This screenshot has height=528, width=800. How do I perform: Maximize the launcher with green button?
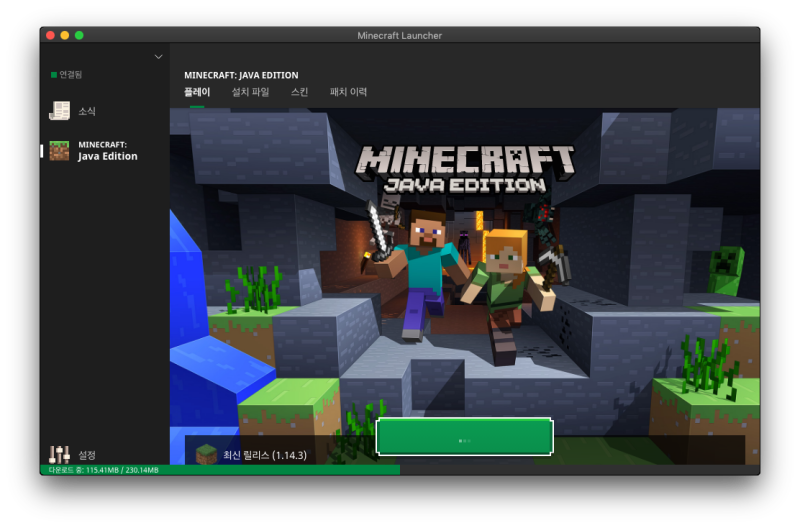pyautogui.click(x=79, y=35)
